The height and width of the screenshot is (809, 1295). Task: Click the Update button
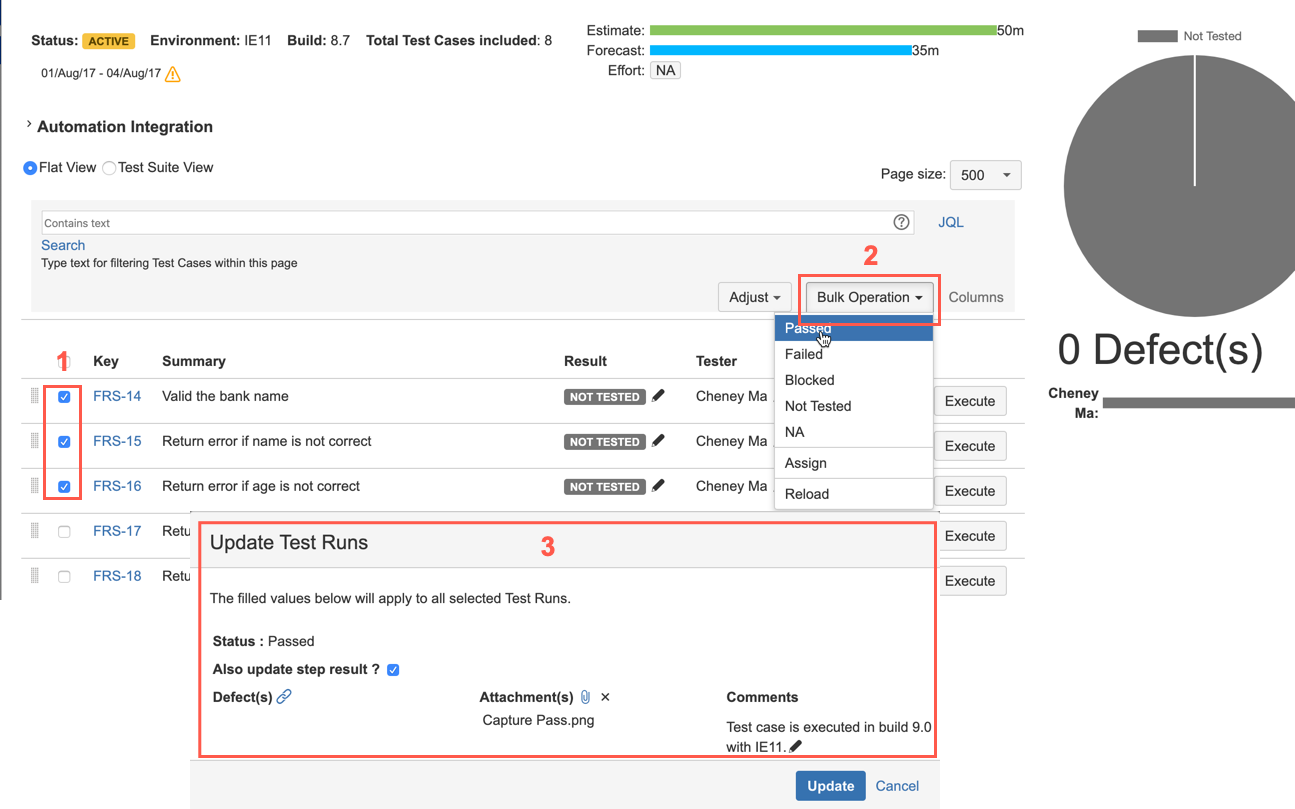tap(830, 786)
